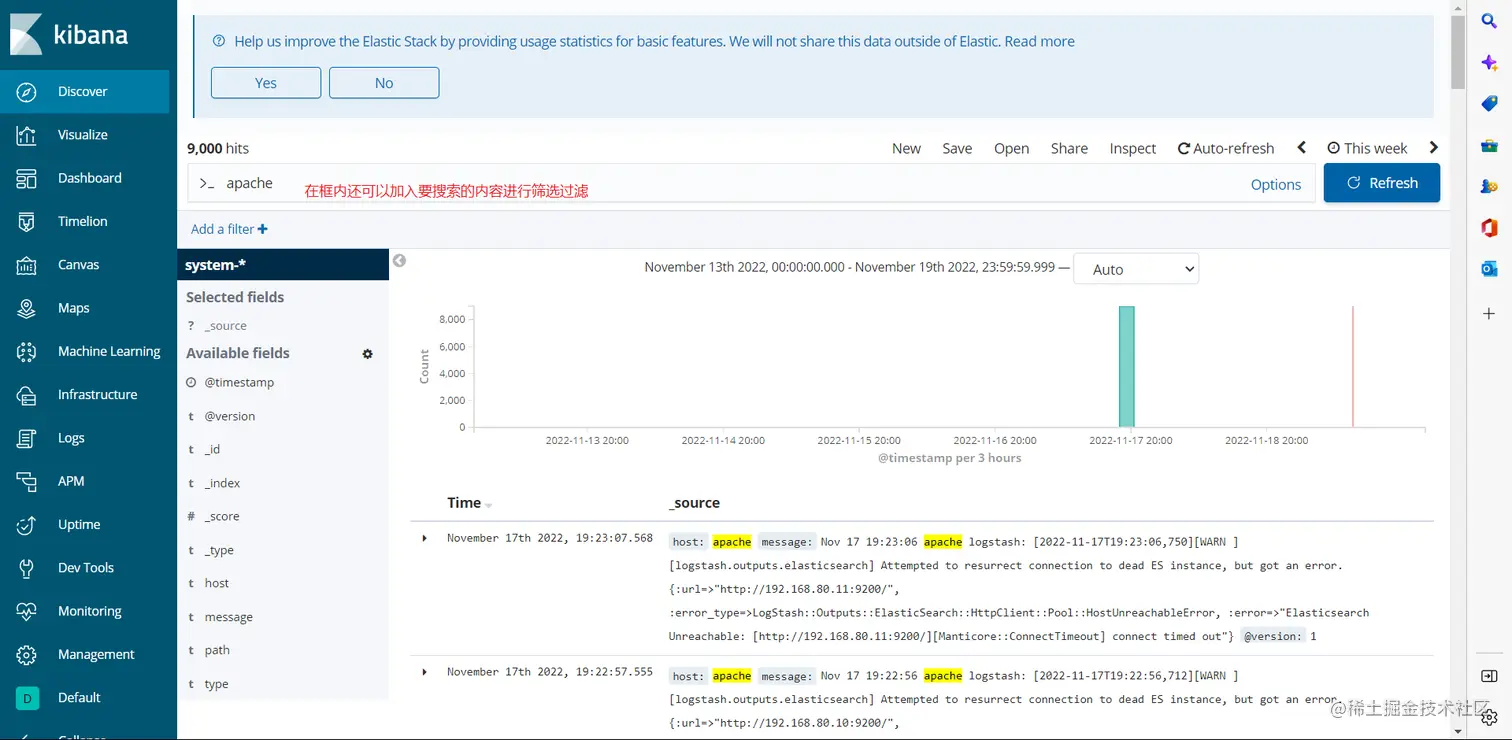Click the tall teal histogram bar
The image size is (1512, 740).
tap(1126, 366)
